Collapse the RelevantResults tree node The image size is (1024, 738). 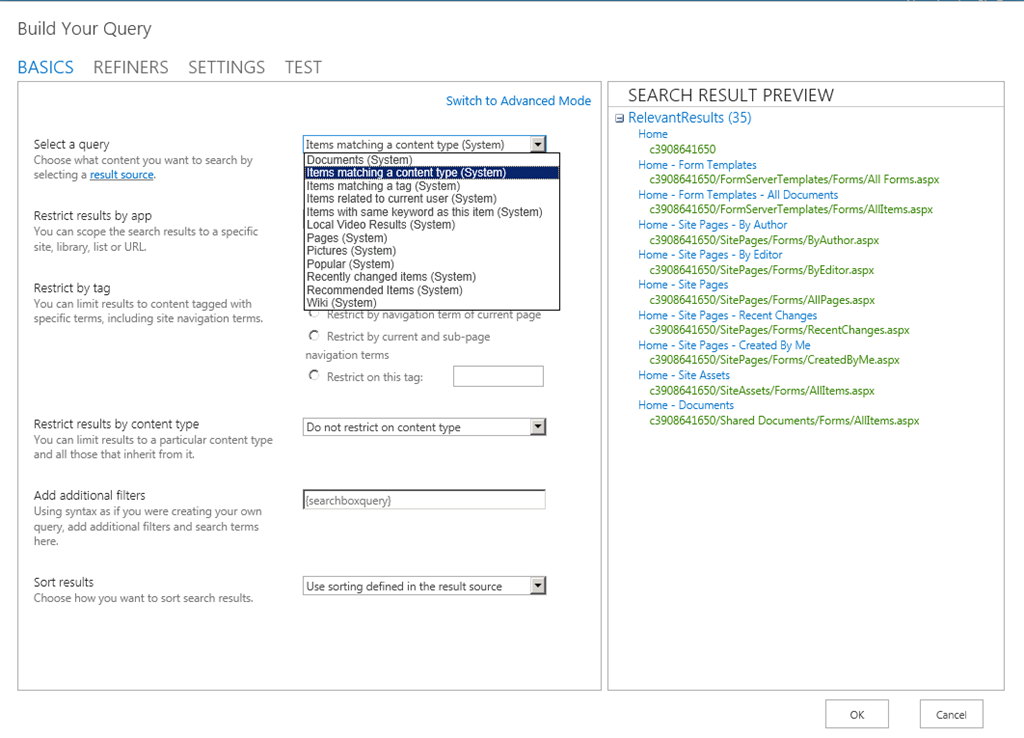point(620,118)
